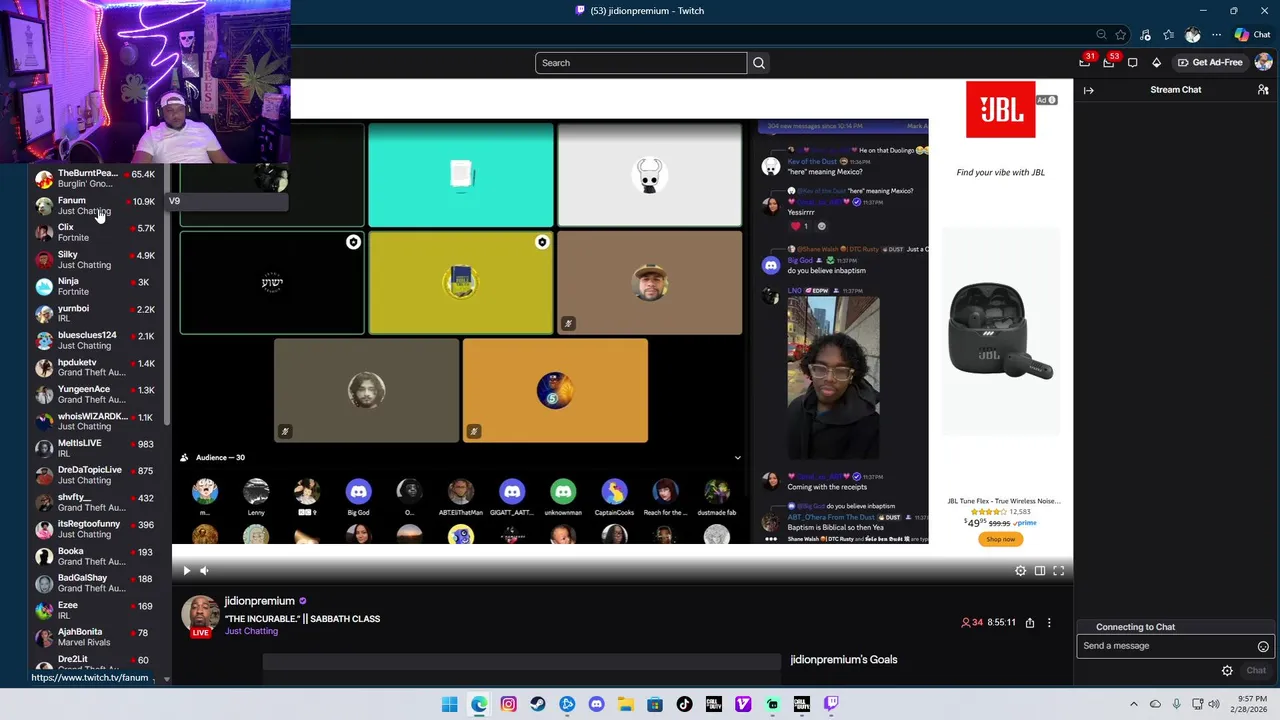Collapse the Stream Chat panel arrow
The height and width of the screenshot is (720, 1280).
(x=1089, y=90)
